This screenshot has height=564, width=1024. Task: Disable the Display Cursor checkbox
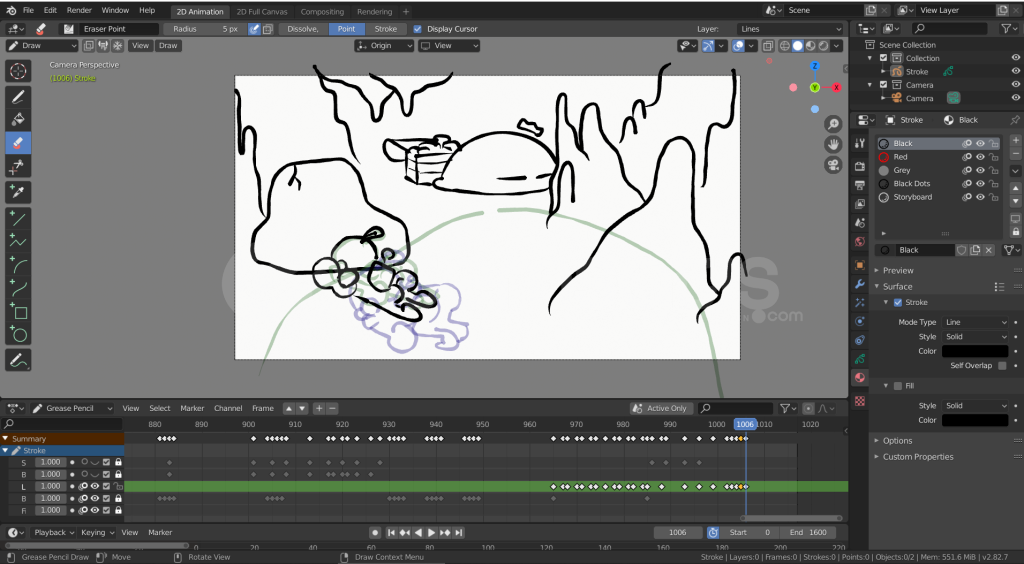[x=418, y=29]
